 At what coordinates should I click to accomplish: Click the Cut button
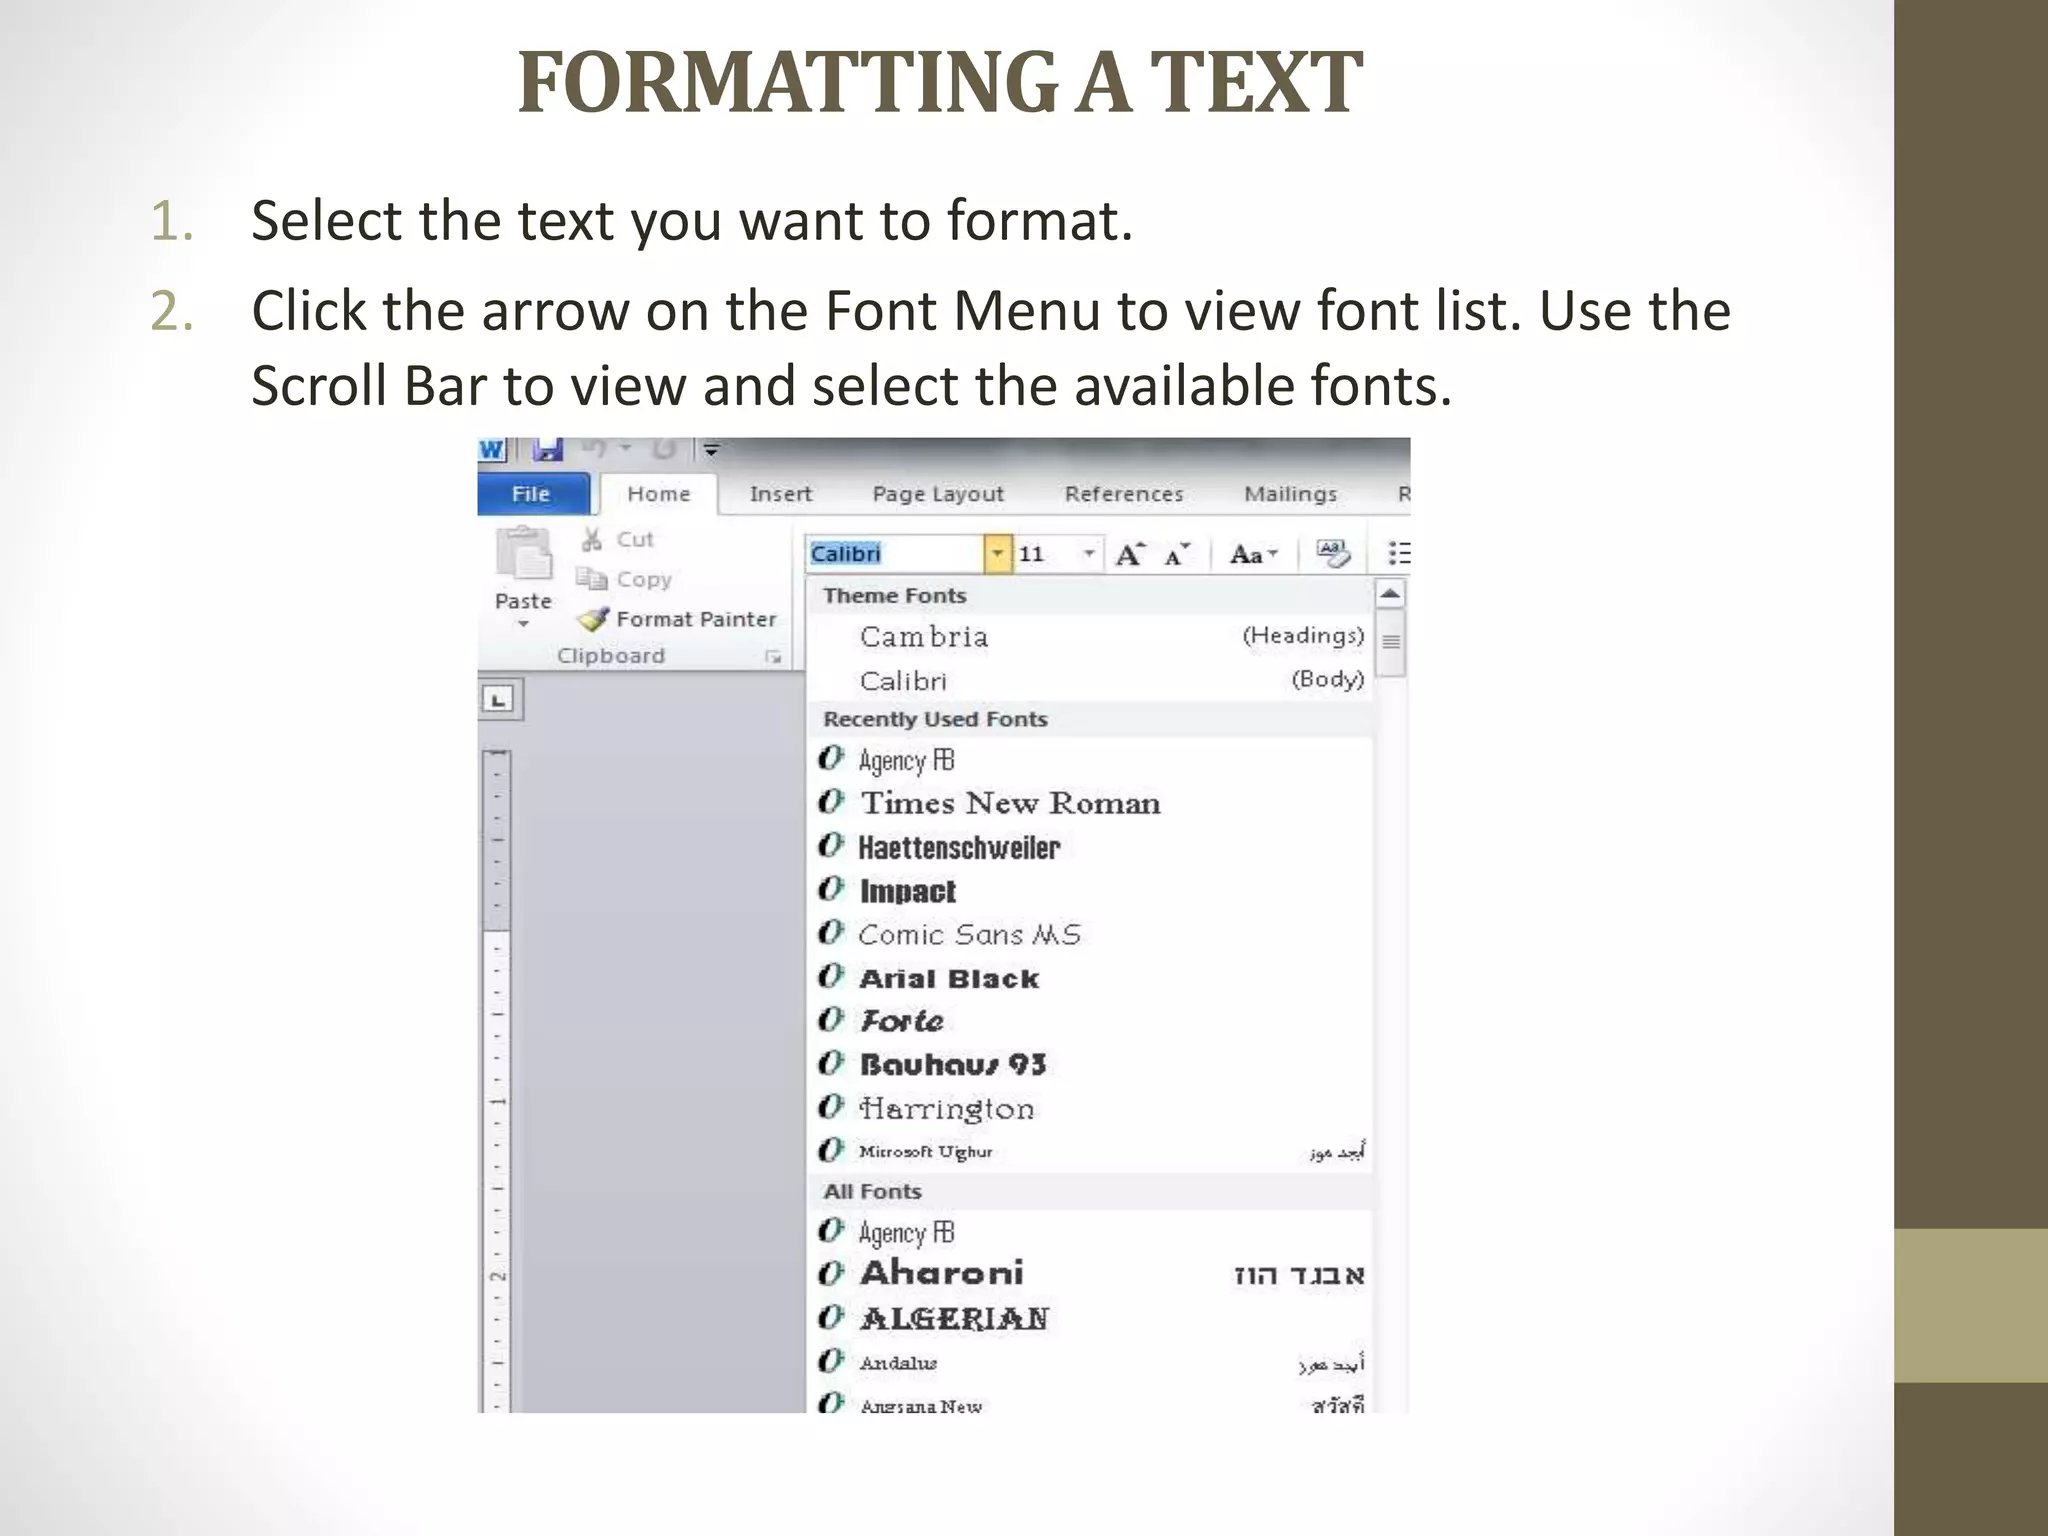[618, 539]
